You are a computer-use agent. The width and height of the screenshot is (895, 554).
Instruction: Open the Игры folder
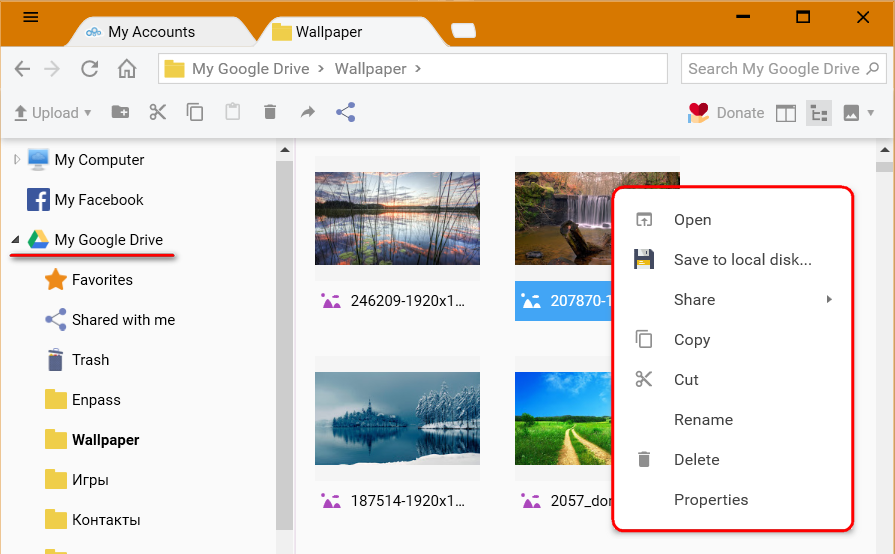pyautogui.click(x=90, y=479)
